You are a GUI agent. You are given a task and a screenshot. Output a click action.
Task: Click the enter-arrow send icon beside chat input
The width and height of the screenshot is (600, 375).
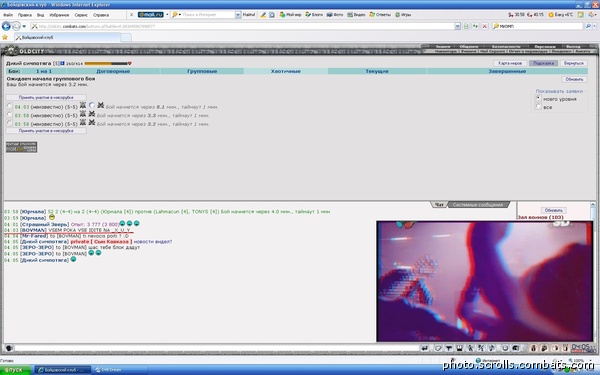pyautogui.click(x=425, y=348)
